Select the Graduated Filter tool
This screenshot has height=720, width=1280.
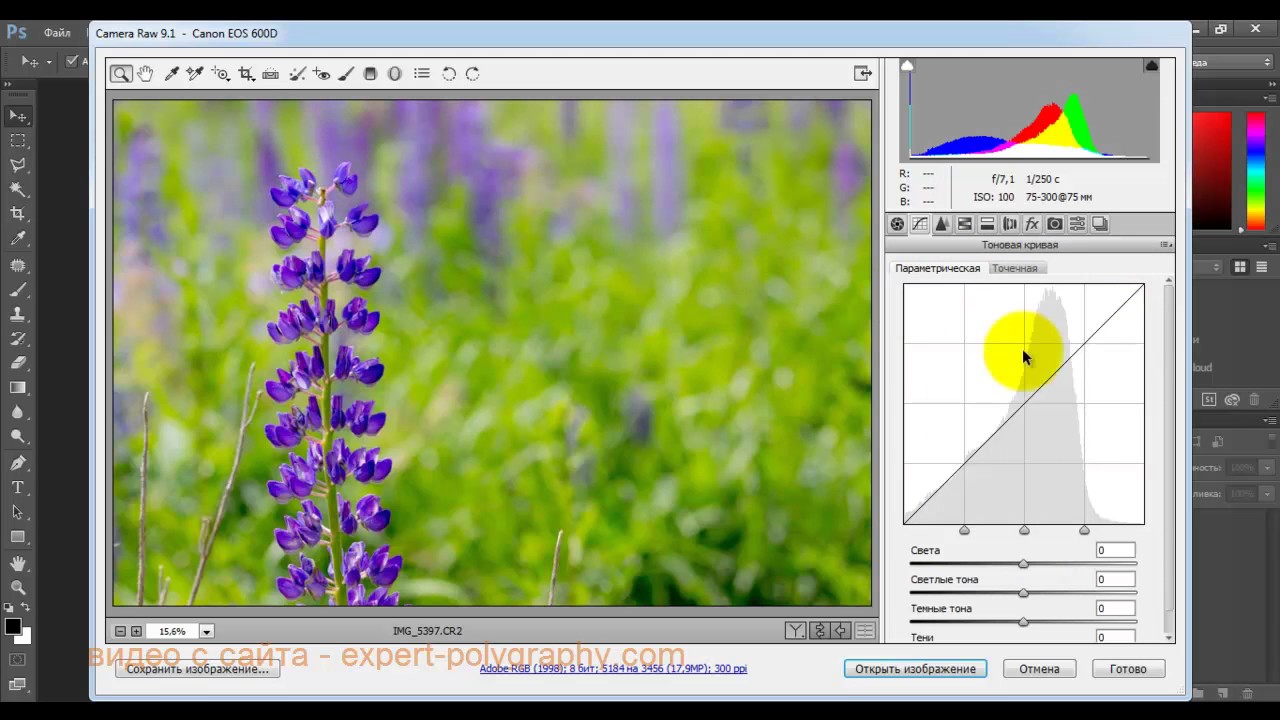click(x=370, y=73)
